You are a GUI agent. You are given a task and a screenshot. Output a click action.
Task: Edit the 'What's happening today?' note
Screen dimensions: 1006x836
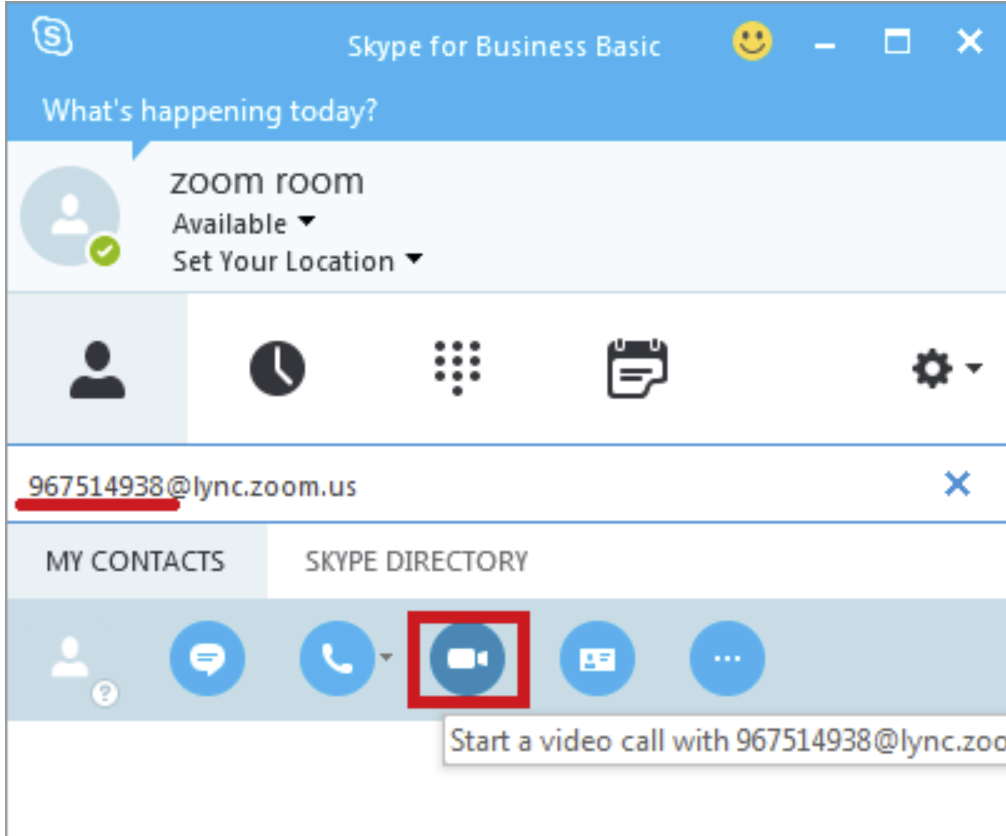[210, 111]
